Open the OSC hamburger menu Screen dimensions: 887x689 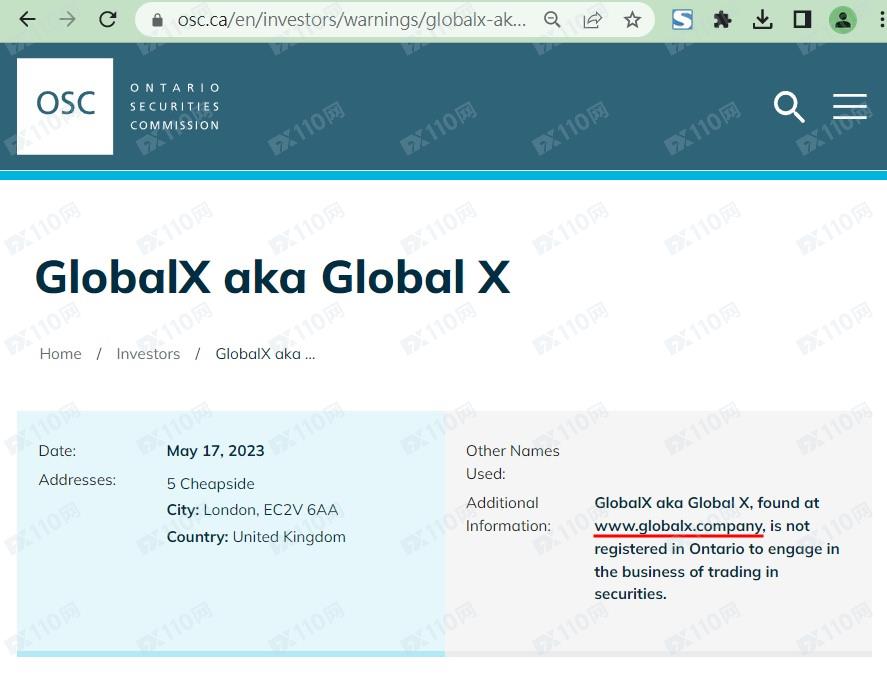[x=850, y=106]
